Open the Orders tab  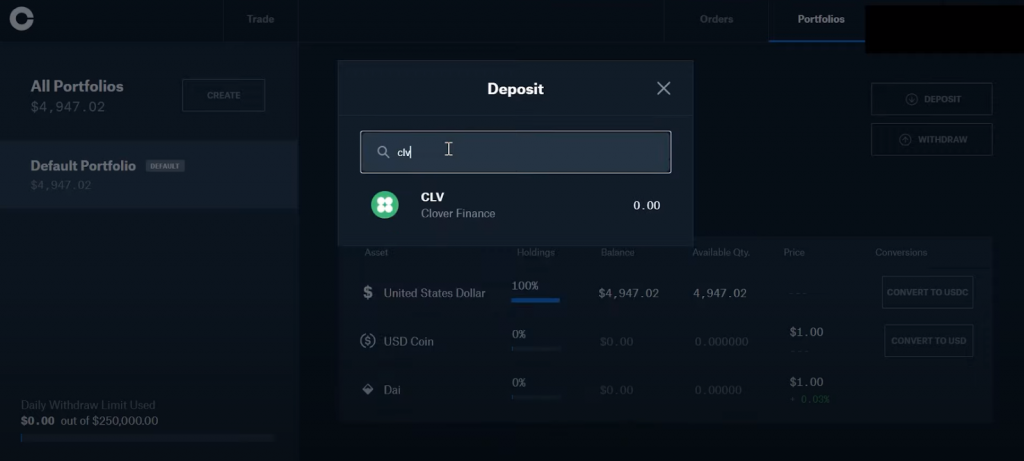[716, 19]
